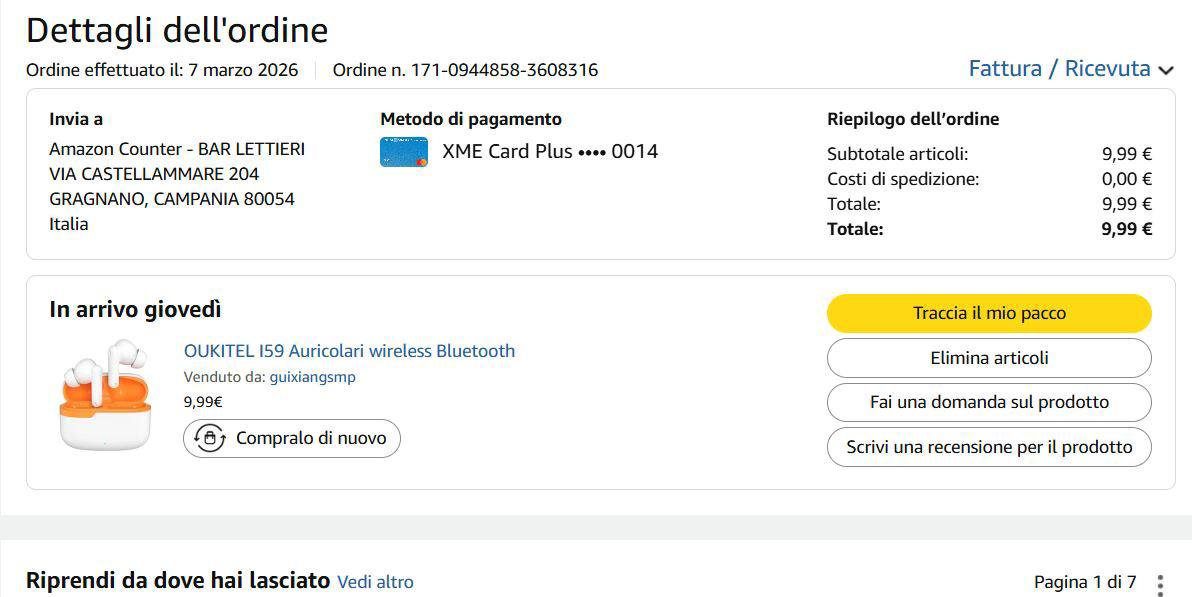The height and width of the screenshot is (597, 1192).
Task: Choose Scrivi una recensione per il prodotto
Action: tap(989, 447)
